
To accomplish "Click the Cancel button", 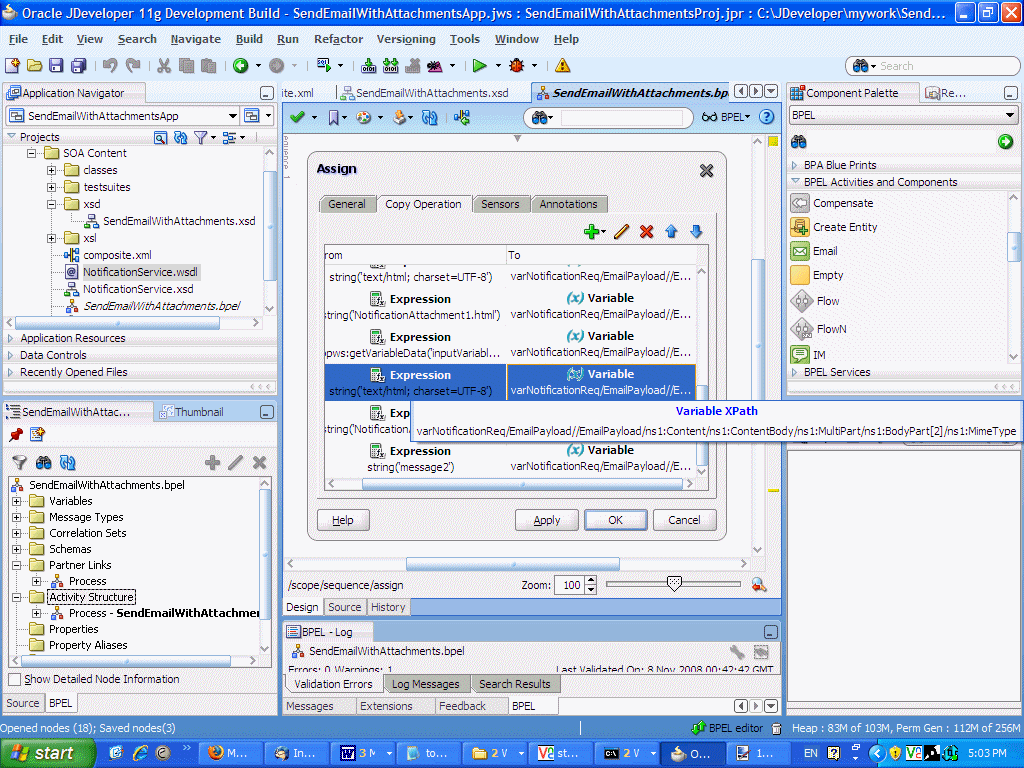I will [x=684, y=520].
